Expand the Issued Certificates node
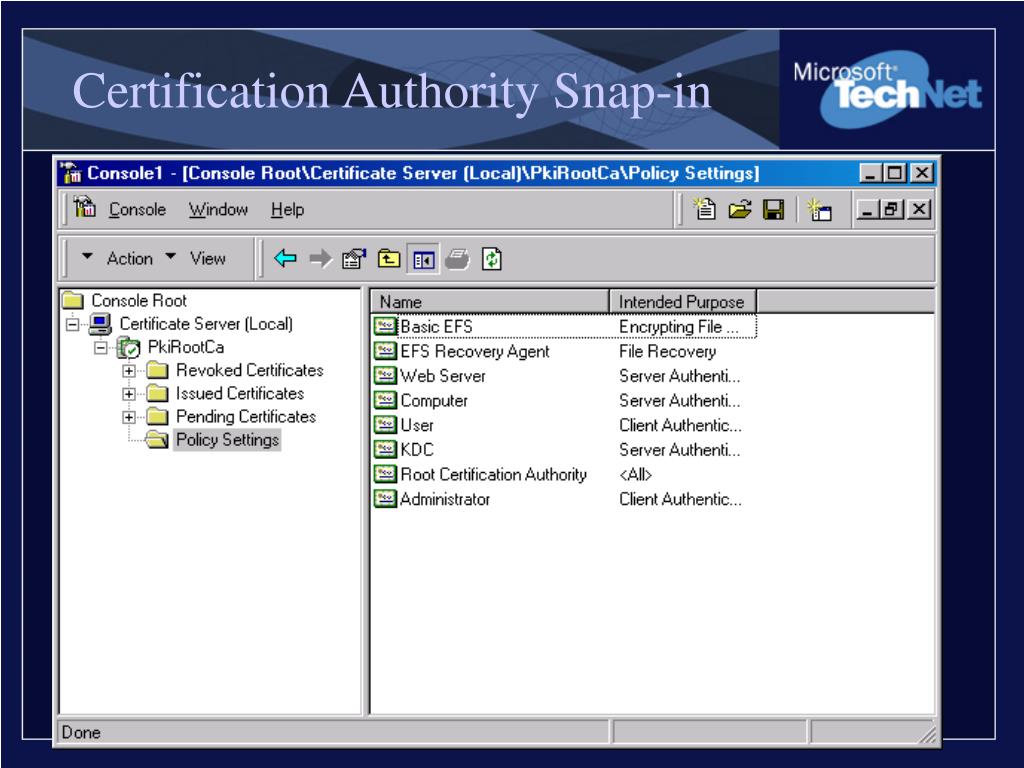This screenshot has width=1024, height=768. pyautogui.click(x=128, y=394)
